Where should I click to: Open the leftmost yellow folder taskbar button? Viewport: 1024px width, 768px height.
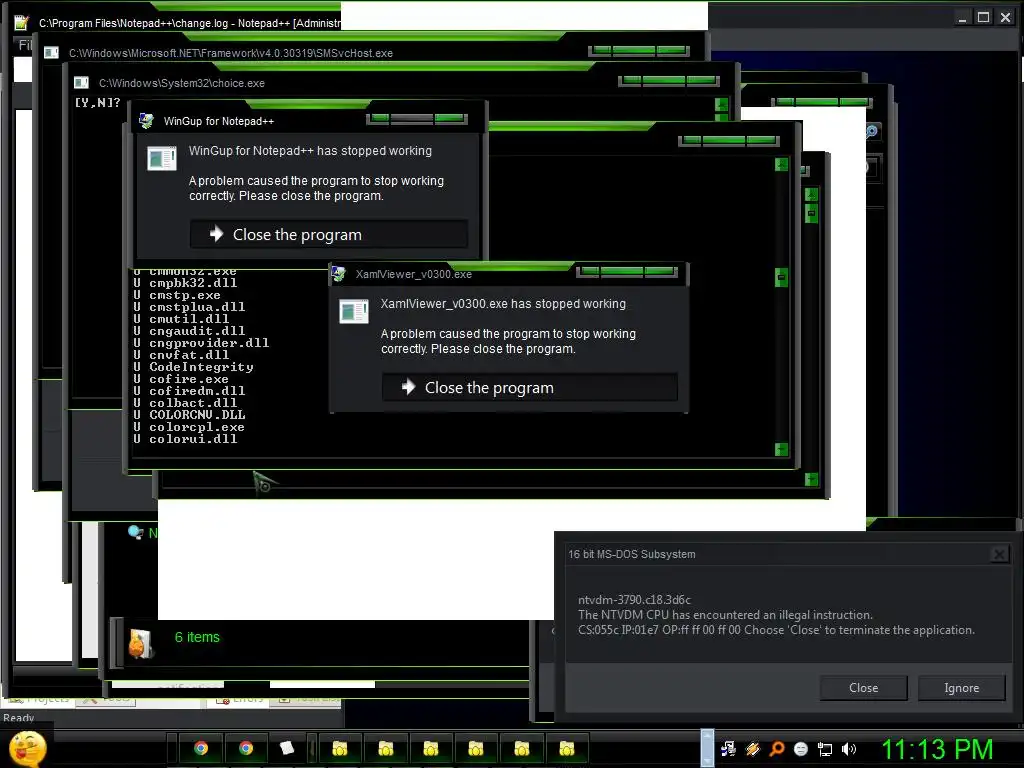tap(340, 749)
